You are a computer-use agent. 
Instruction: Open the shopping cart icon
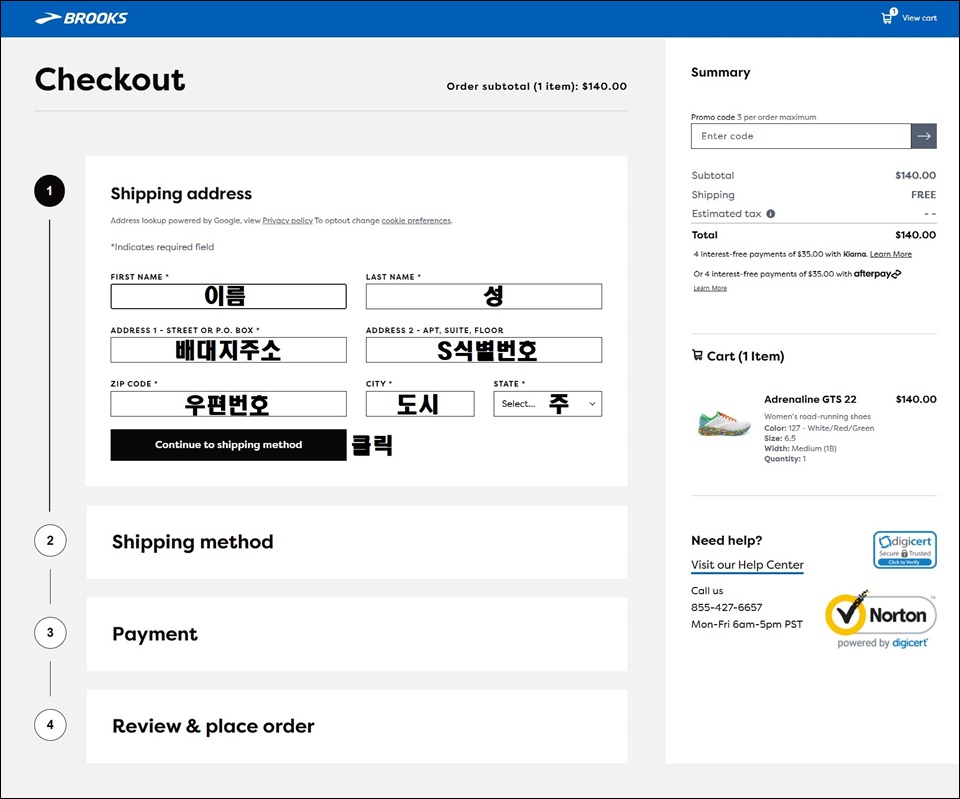tap(888, 17)
